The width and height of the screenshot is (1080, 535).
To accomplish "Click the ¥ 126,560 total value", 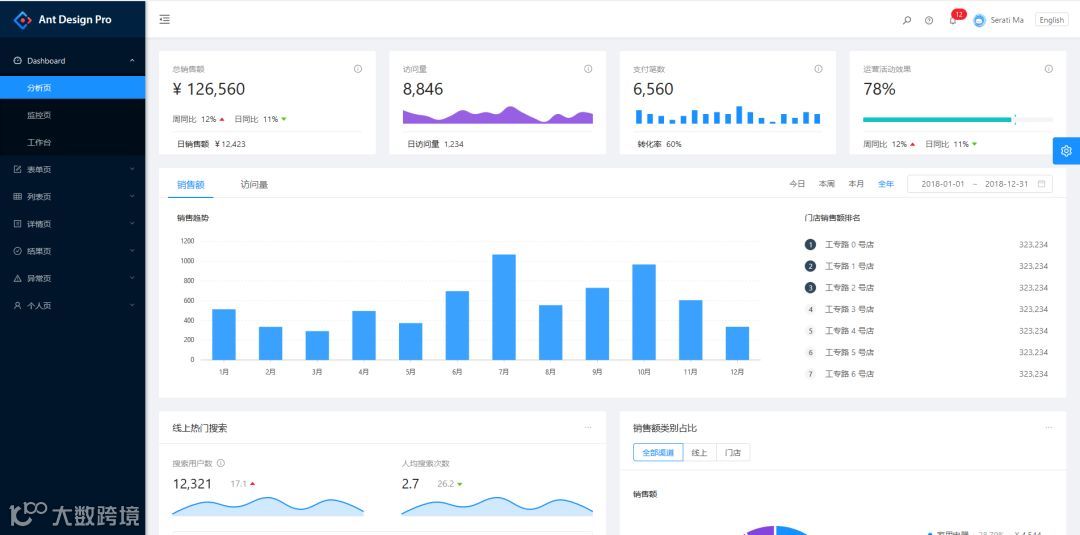I will (209, 89).
